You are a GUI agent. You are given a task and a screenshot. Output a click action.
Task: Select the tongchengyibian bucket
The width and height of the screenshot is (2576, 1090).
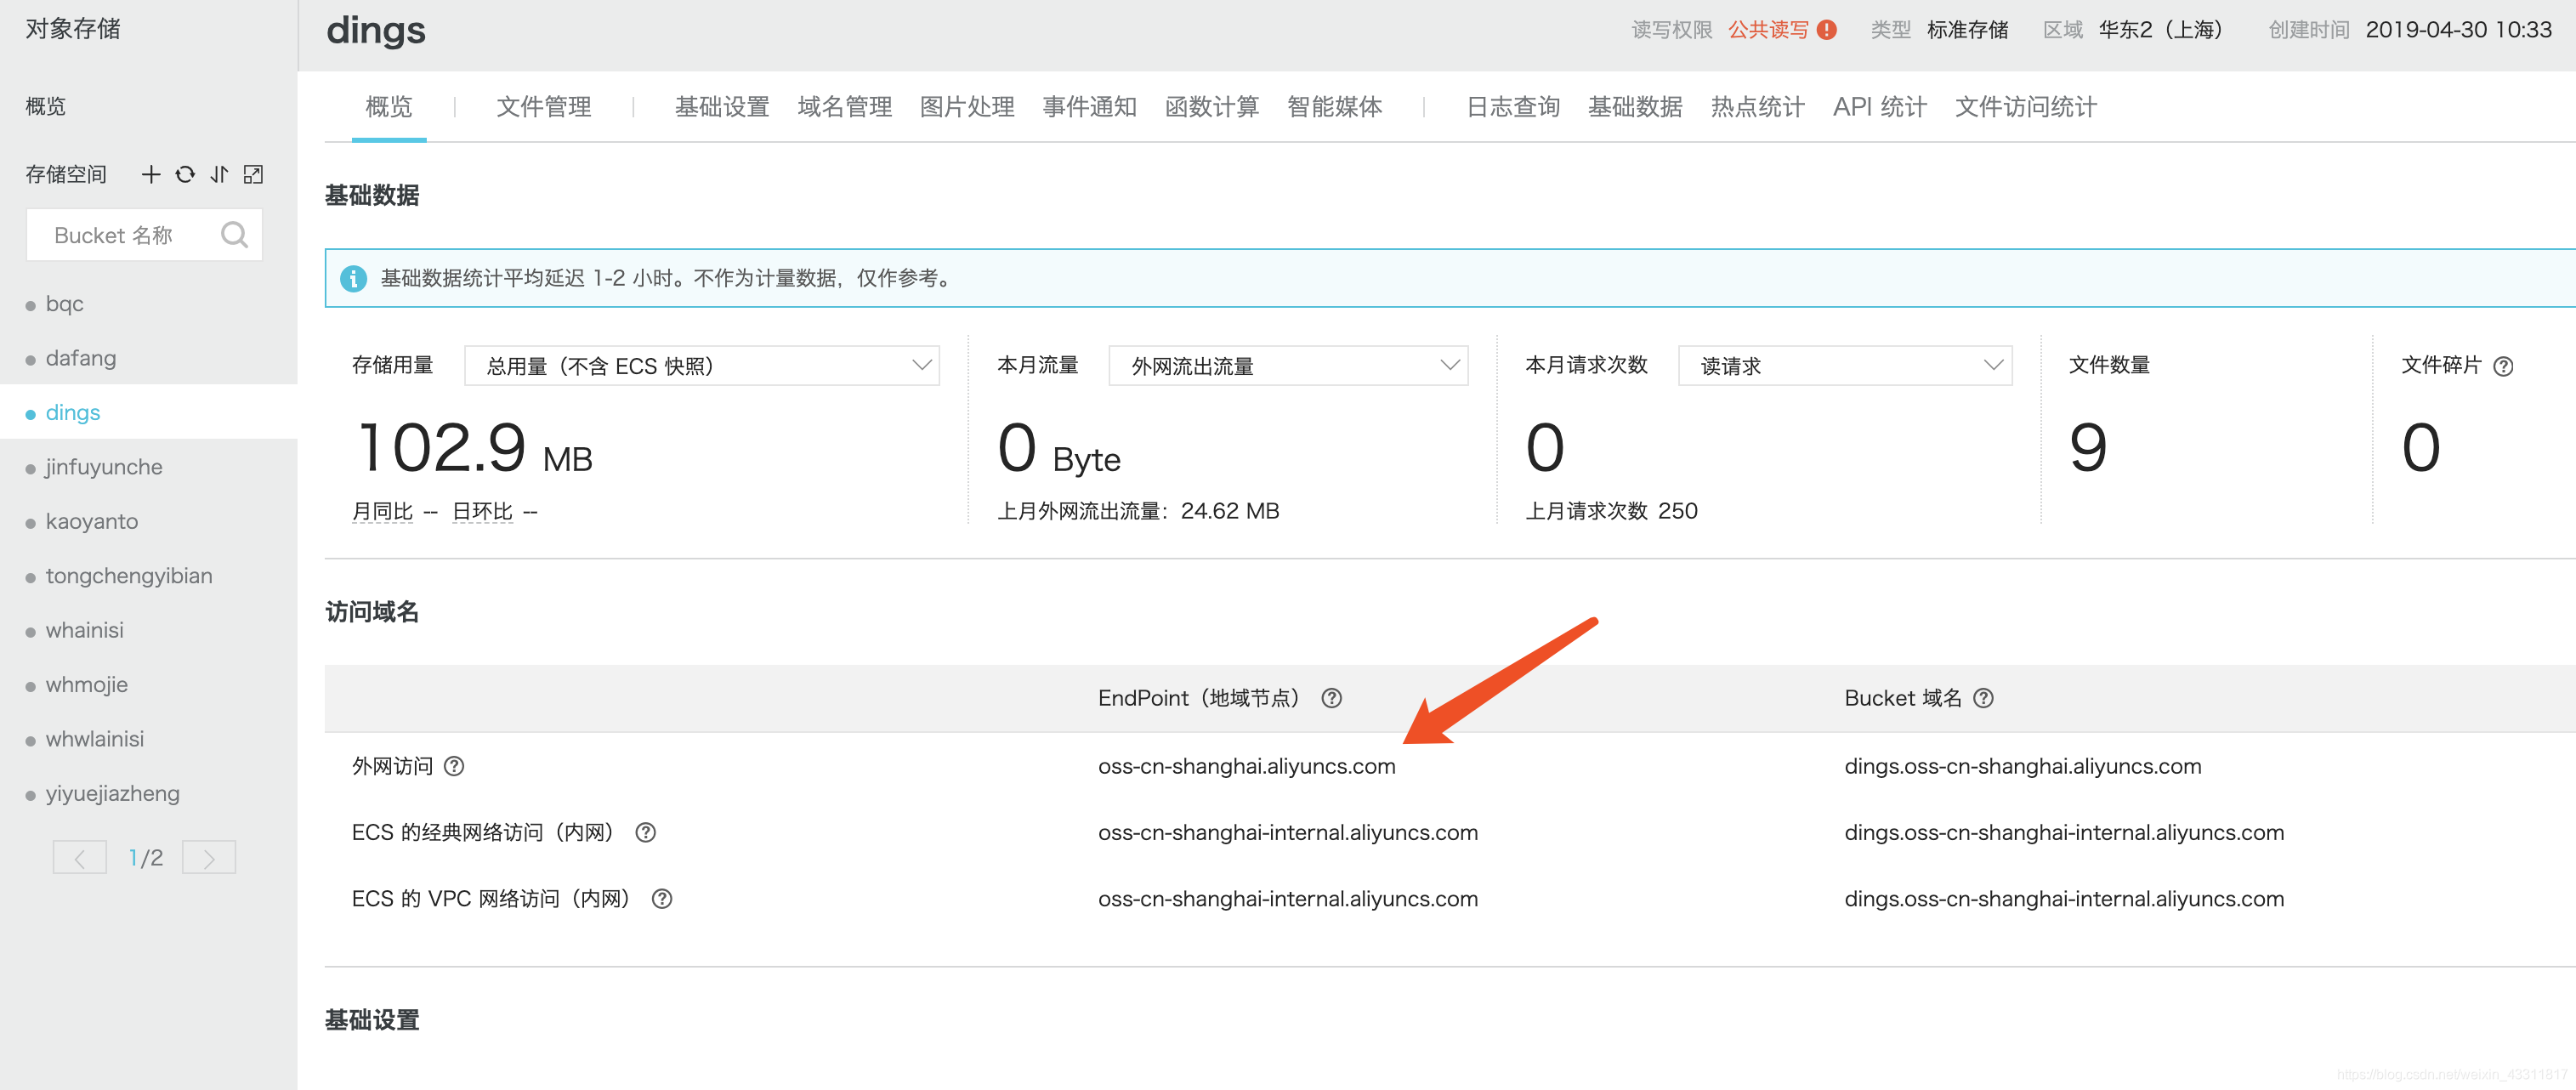point(129,576)
